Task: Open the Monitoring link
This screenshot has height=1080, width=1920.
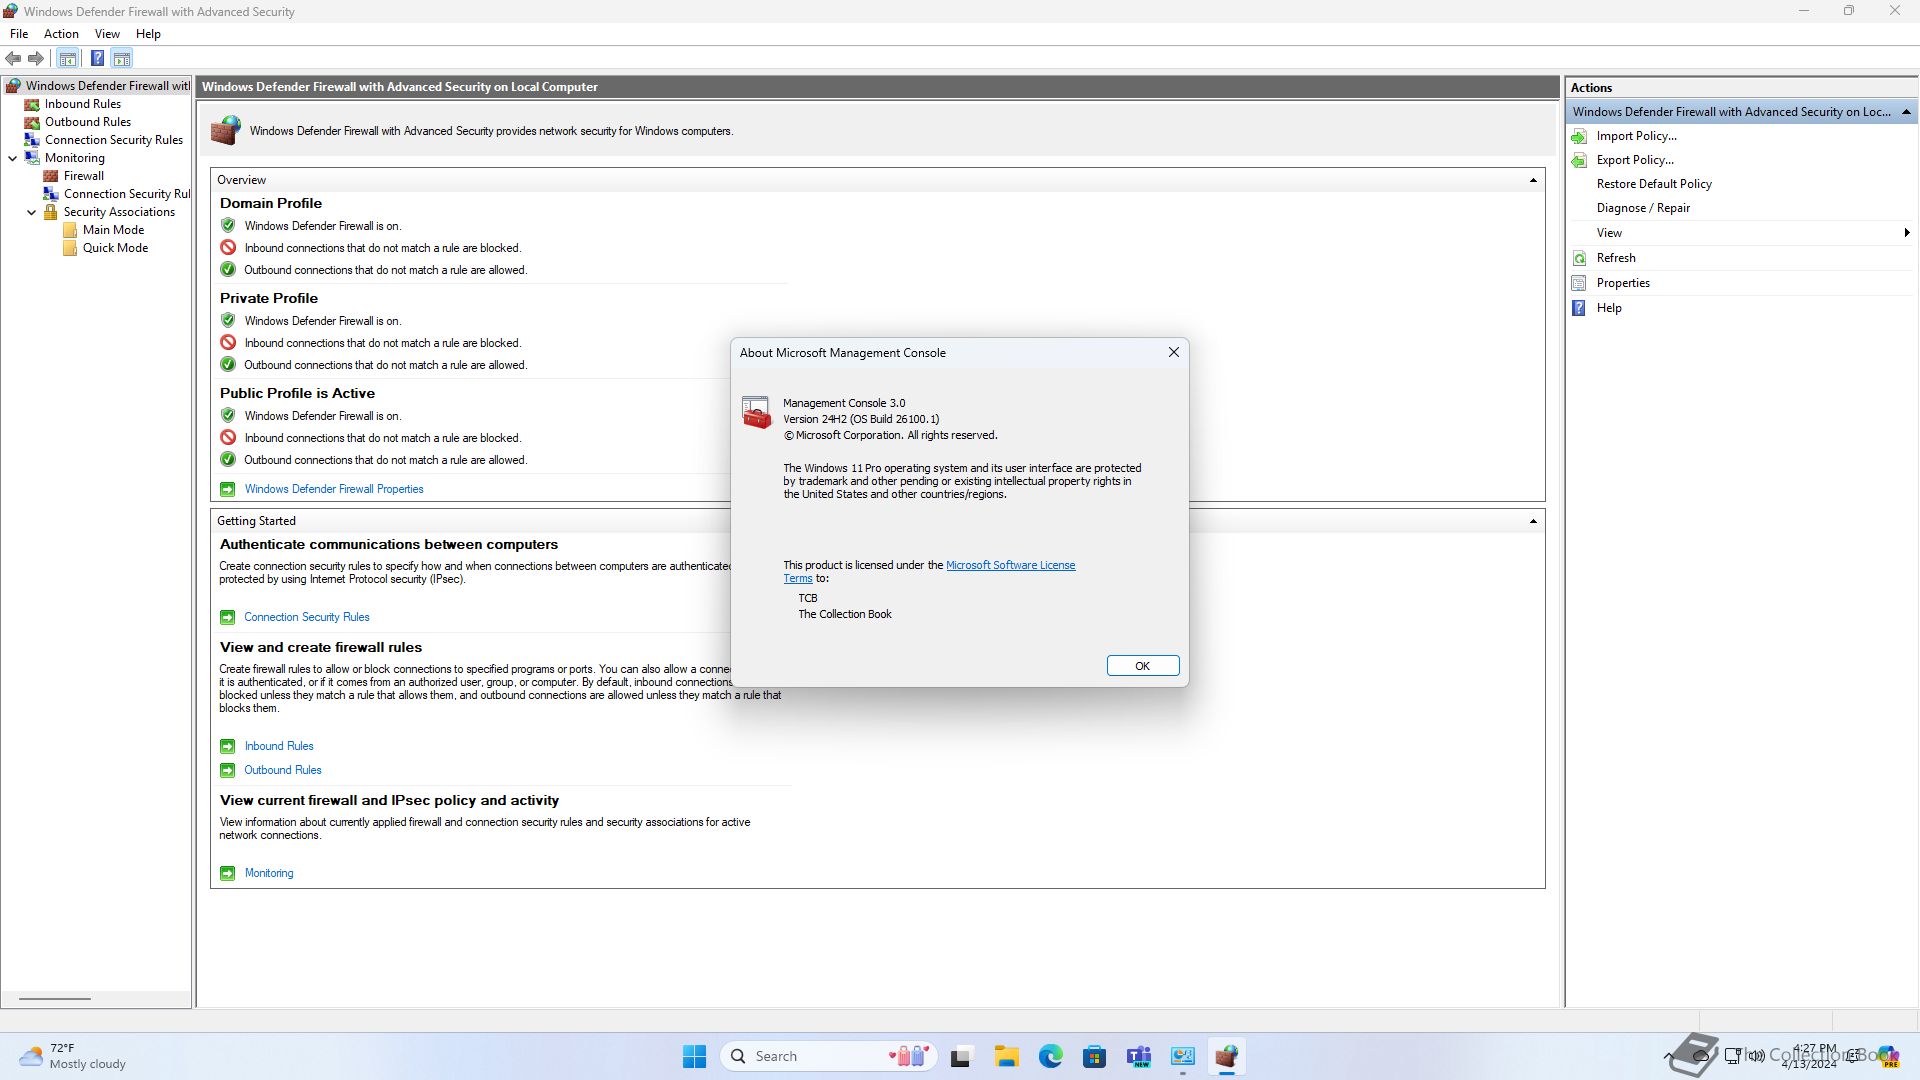Action: point(269,873)
